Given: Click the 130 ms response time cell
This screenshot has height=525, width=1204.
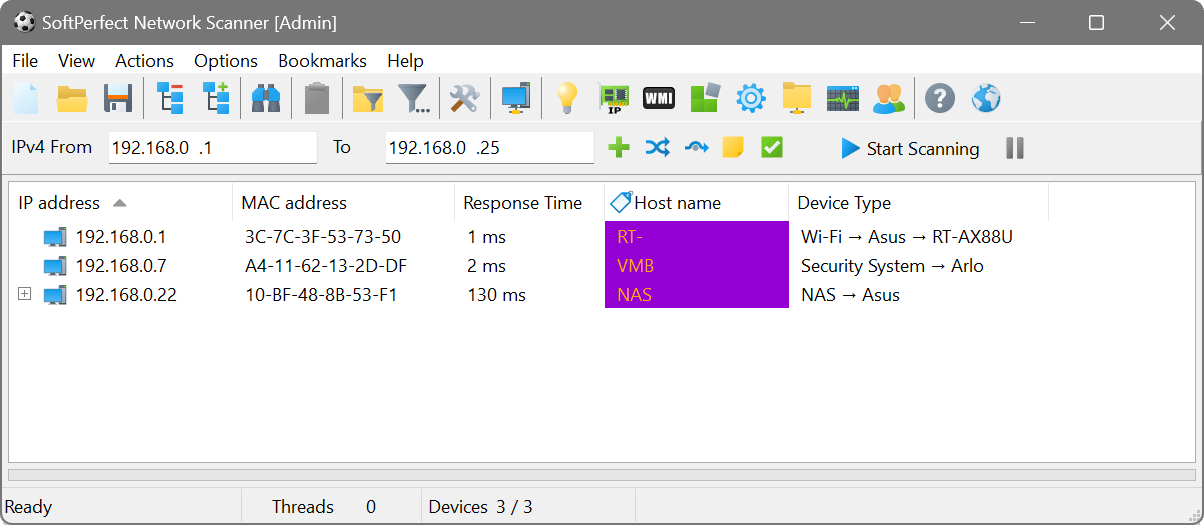Looking at the screenshot, I should [x=529, y=295].
